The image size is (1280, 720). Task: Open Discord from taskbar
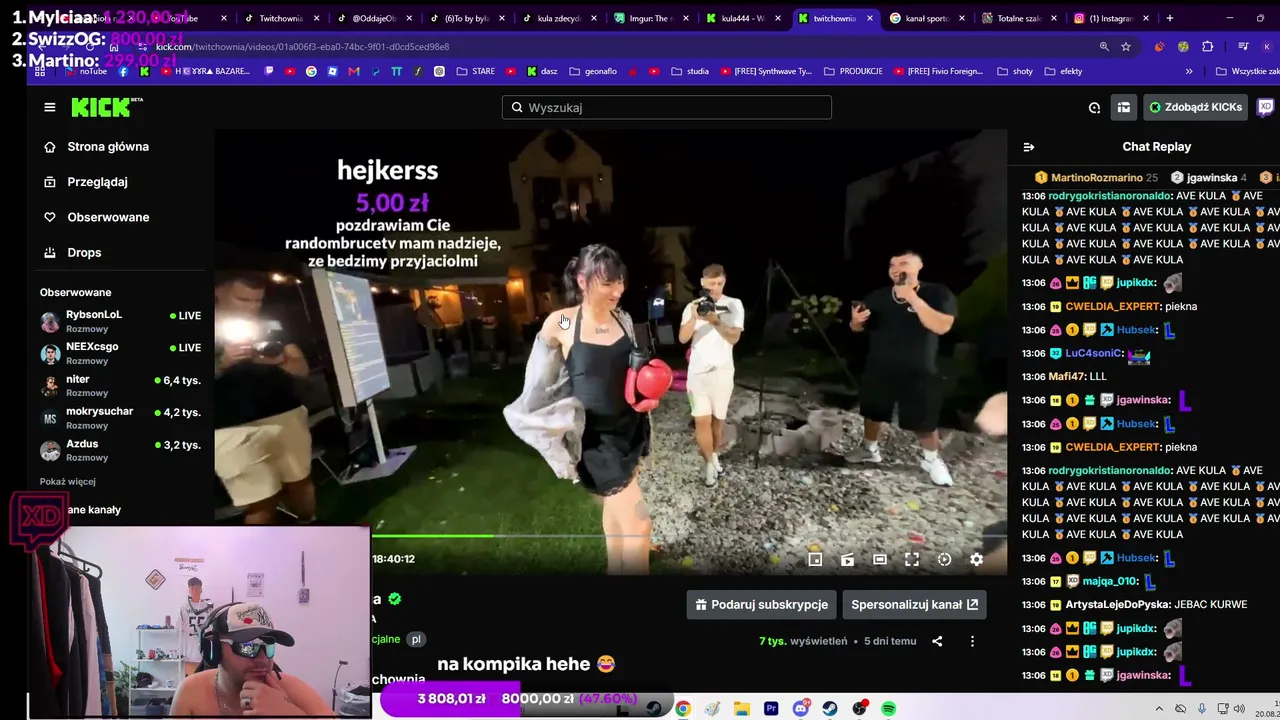(x=801, y=709)
